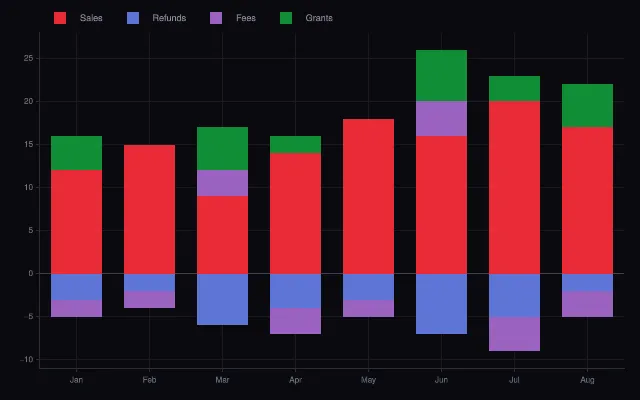Select the red Sales bar for Jul
Image resolution: width=640 pixels, height=400 pixels.
coord(514,187)
